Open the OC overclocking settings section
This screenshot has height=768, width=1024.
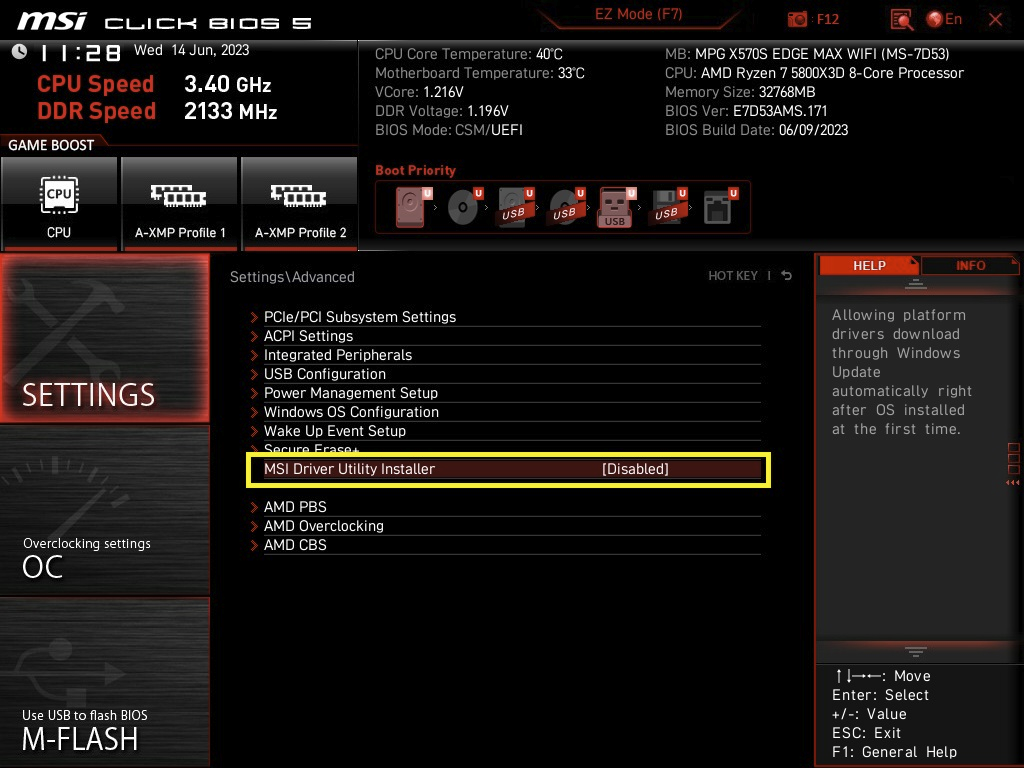(104, 511)
